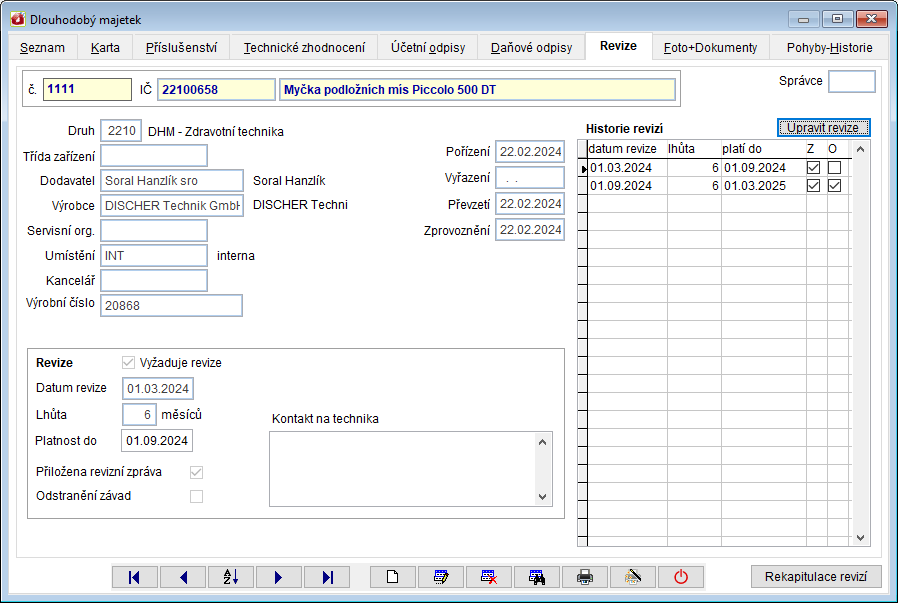This screenshot has width=898, height=603.
Task: Click the Platnost do field 01.09.2024
Action: 157,440
